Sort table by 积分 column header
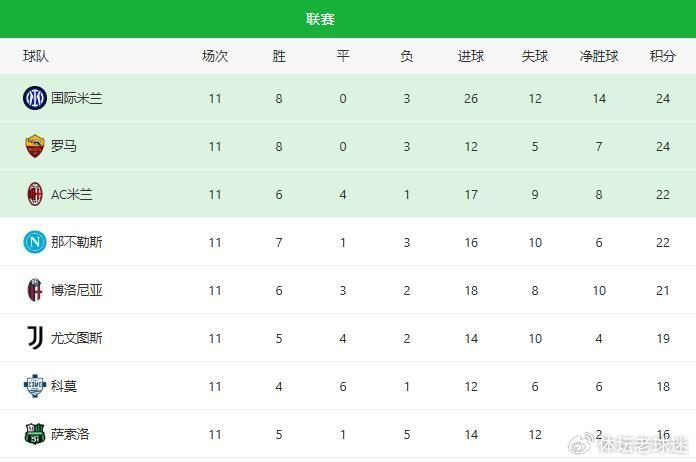The width and height of the screenshot is (696, 462). [x=662, y=56]
